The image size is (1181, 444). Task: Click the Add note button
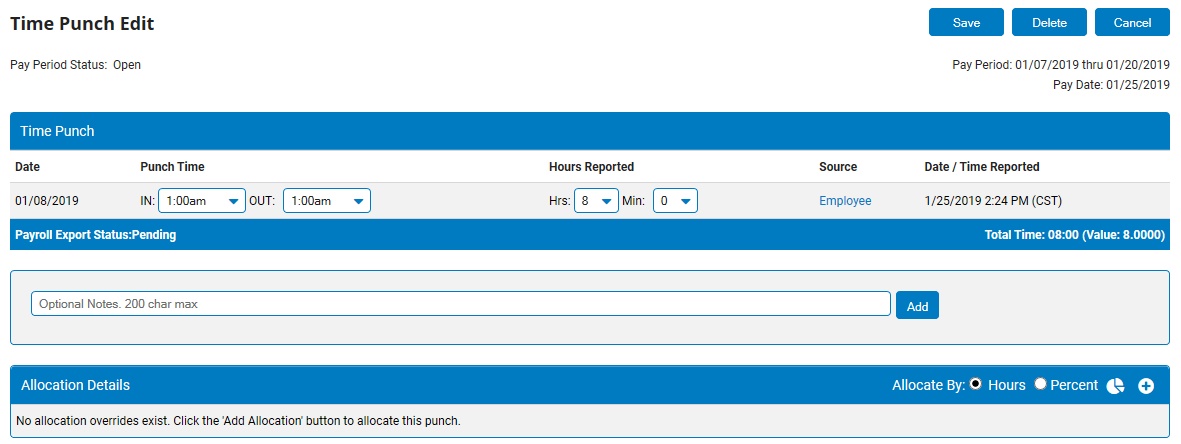[917, 305]
